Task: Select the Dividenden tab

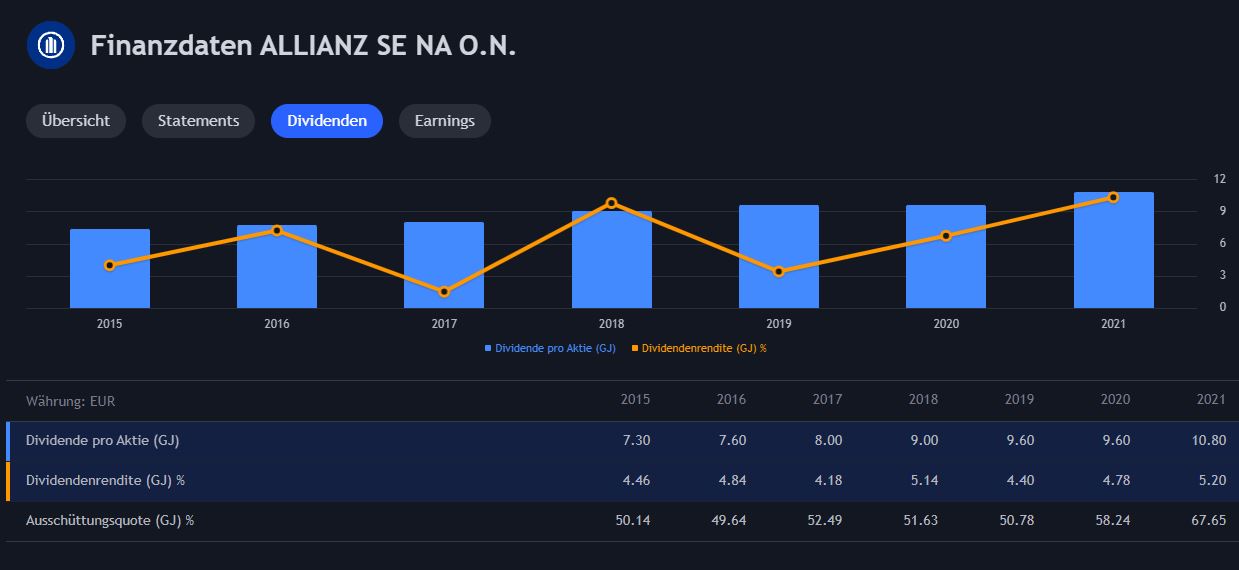Action: (x=327, y=121)
